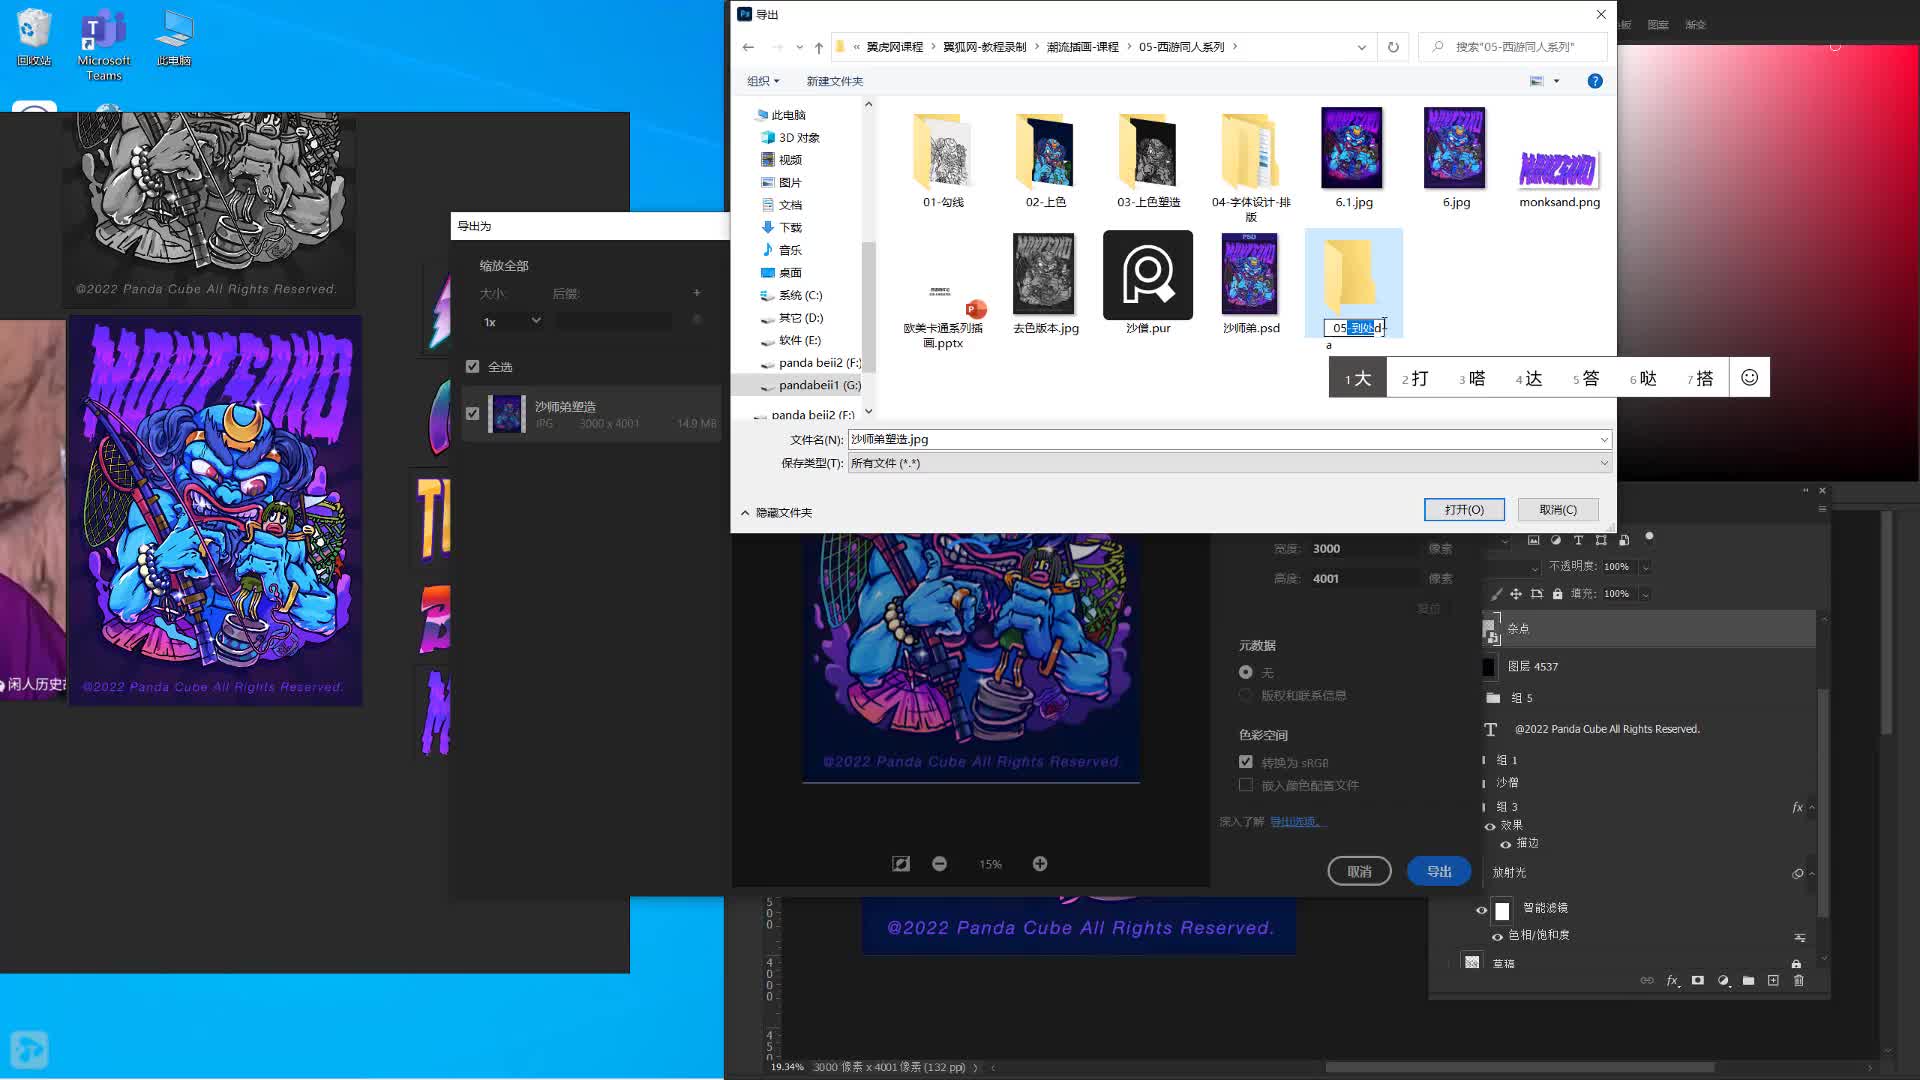Click 新建文件夹 new folder button

pos(835,81)
